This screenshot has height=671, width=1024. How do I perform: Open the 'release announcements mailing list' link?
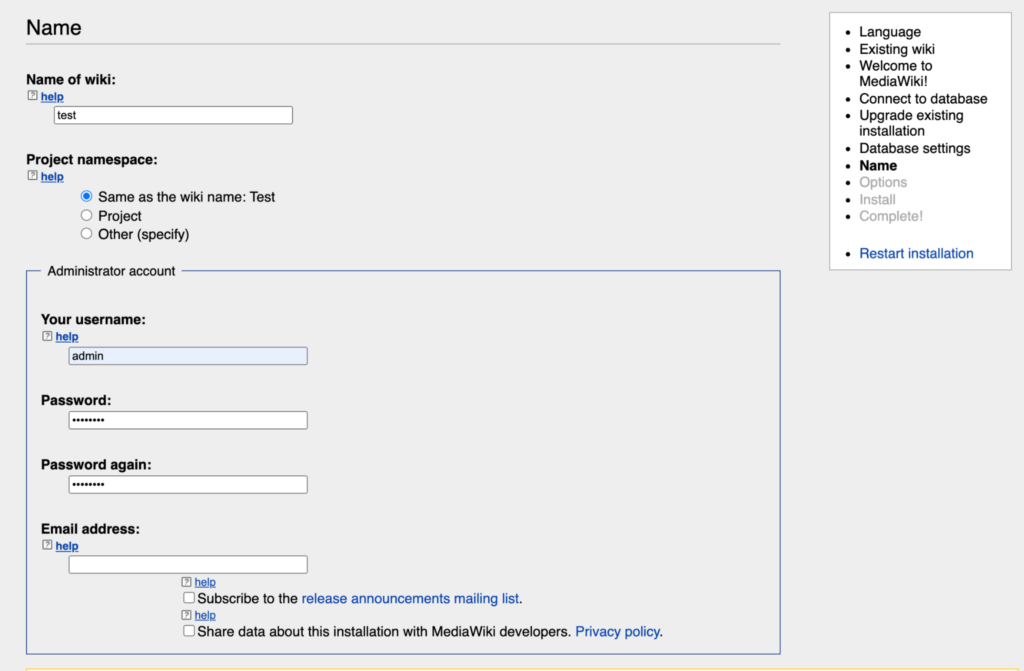point(411,597)
